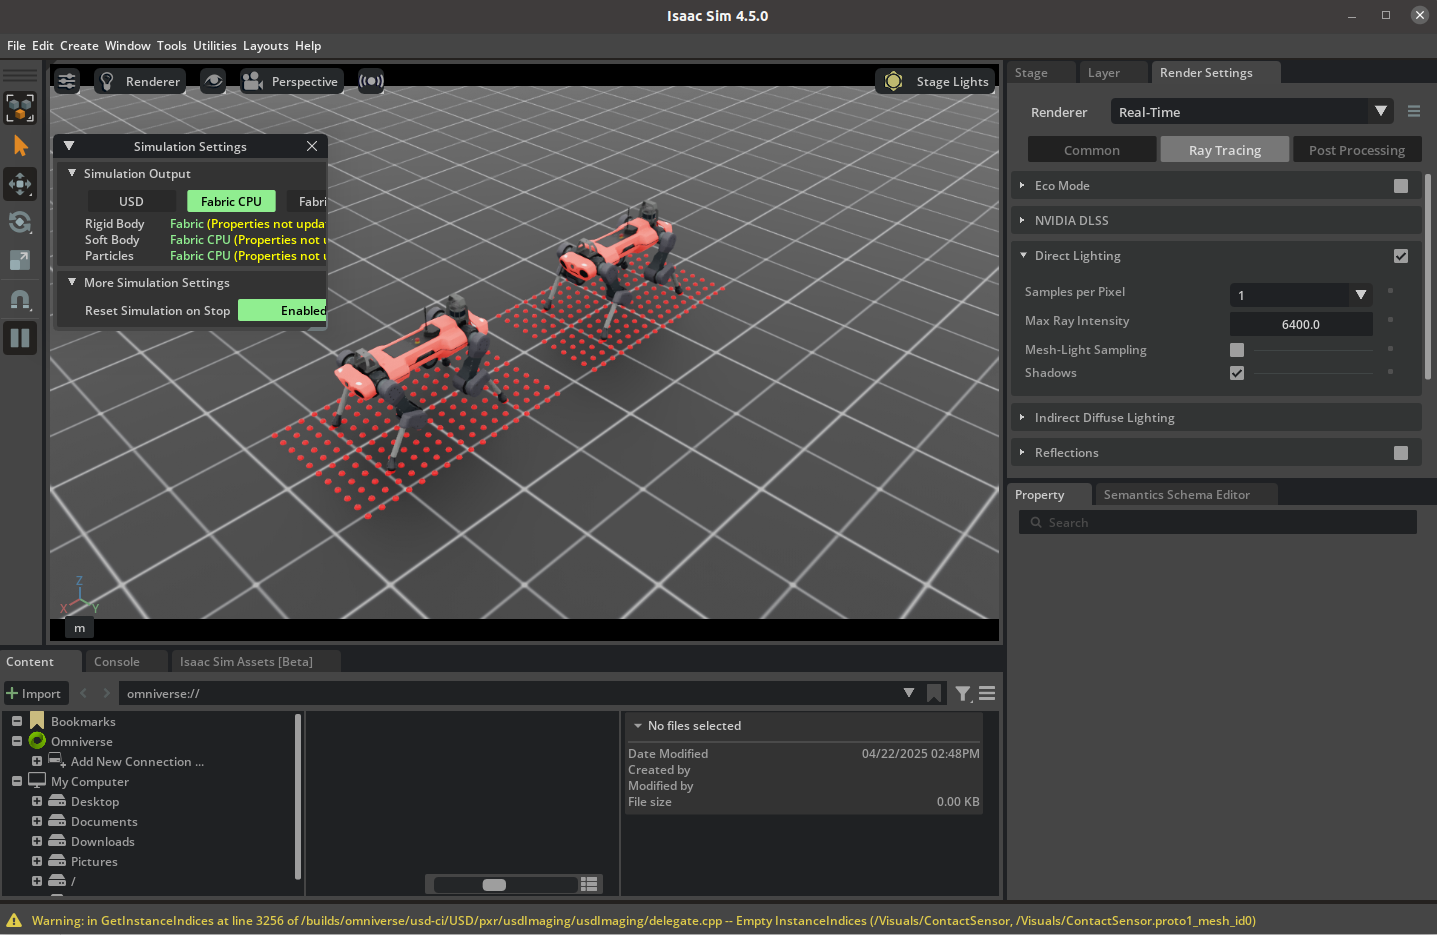Open the Layouts menu
1437x935 pixels.
pyautogui.click(x=265, y=46)
